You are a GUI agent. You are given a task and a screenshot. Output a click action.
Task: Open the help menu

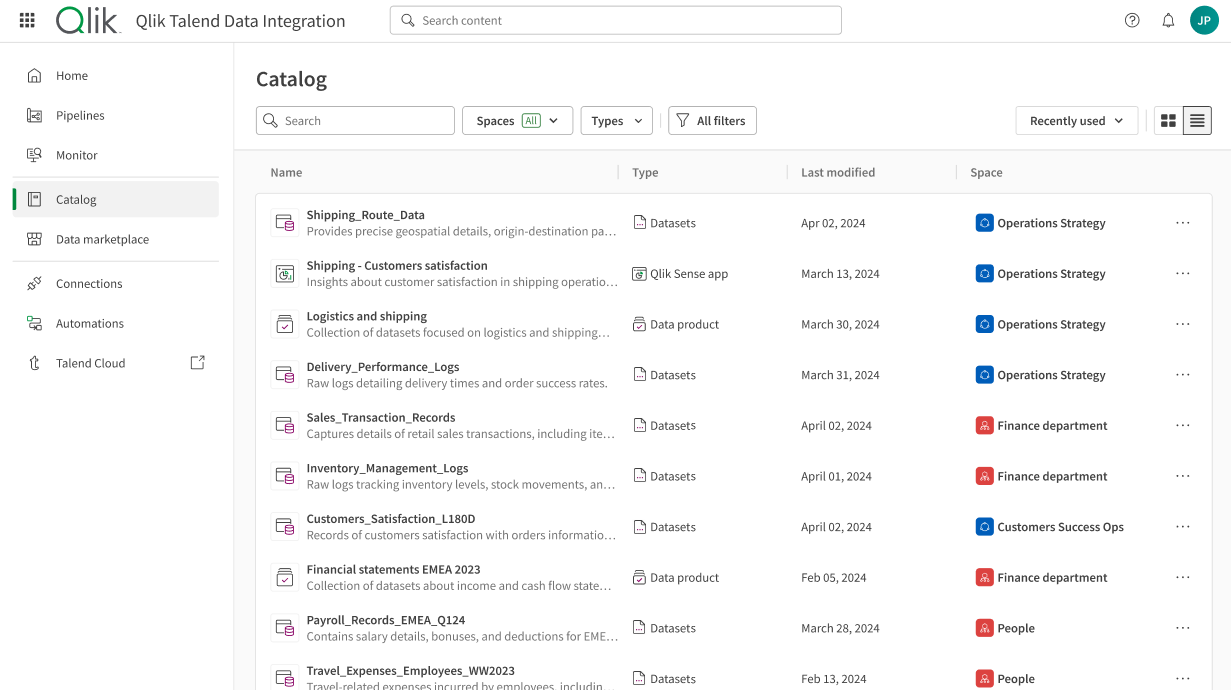click(x=1131, y=19)
